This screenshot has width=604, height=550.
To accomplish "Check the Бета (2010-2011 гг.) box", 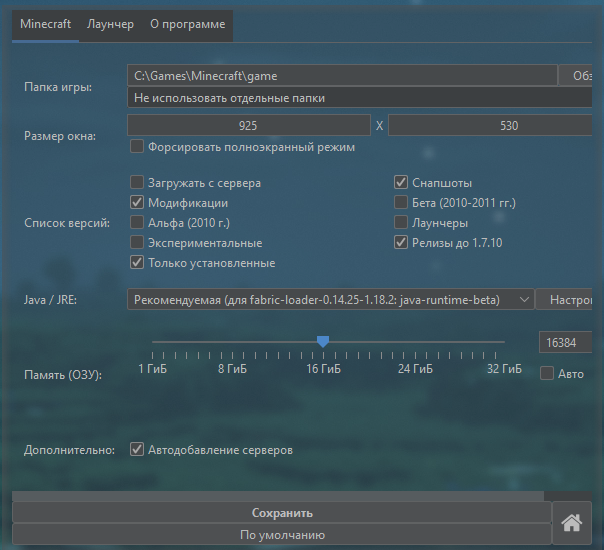I will [401, 203].
